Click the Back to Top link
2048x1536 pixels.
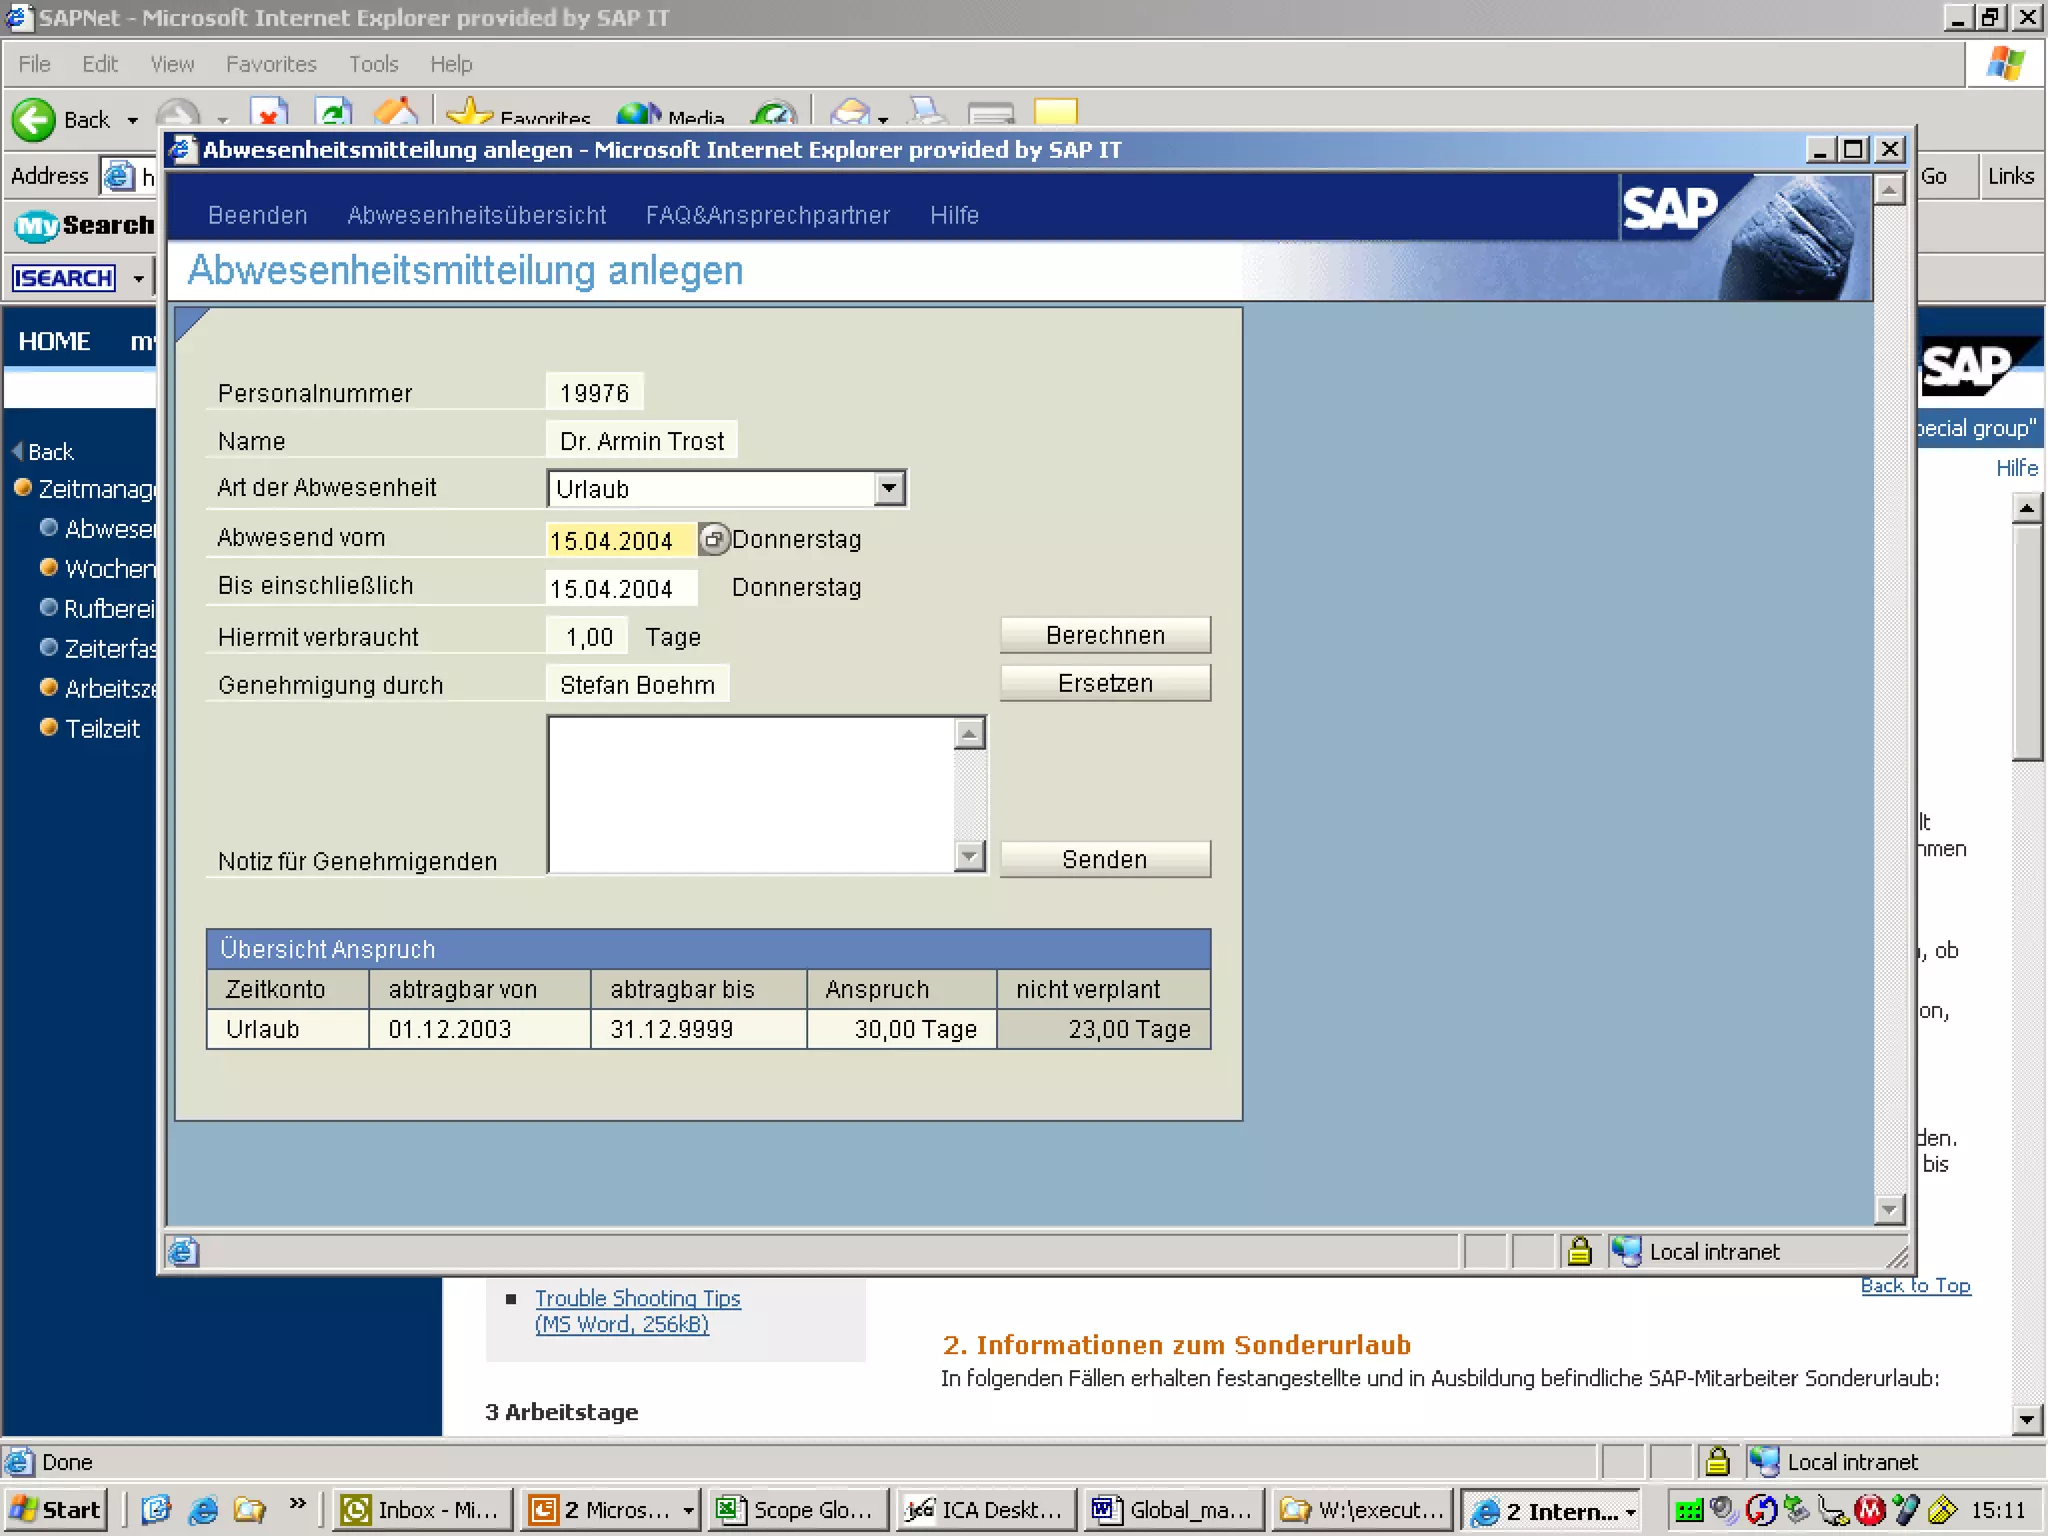point(1915,1285)
